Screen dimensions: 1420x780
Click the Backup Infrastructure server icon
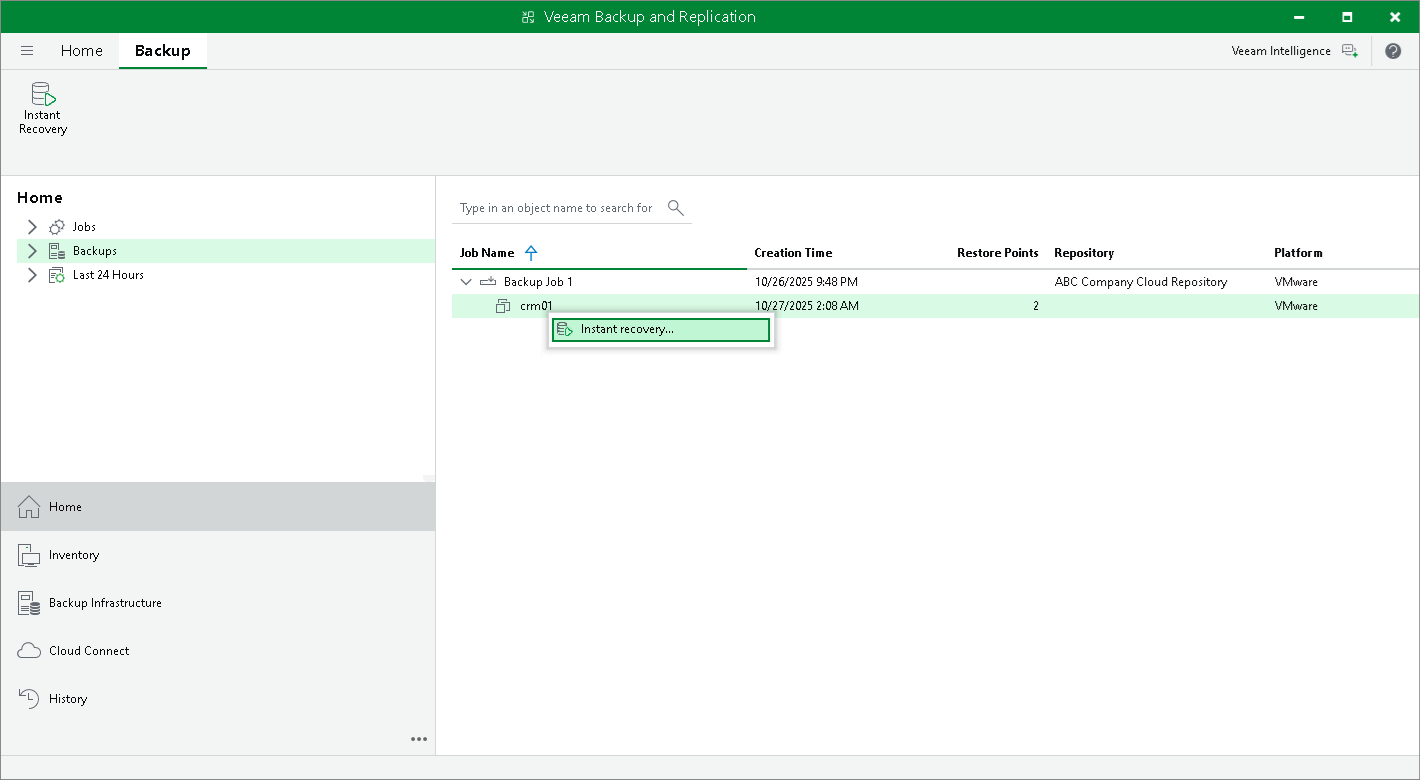(x=29, y=603)
